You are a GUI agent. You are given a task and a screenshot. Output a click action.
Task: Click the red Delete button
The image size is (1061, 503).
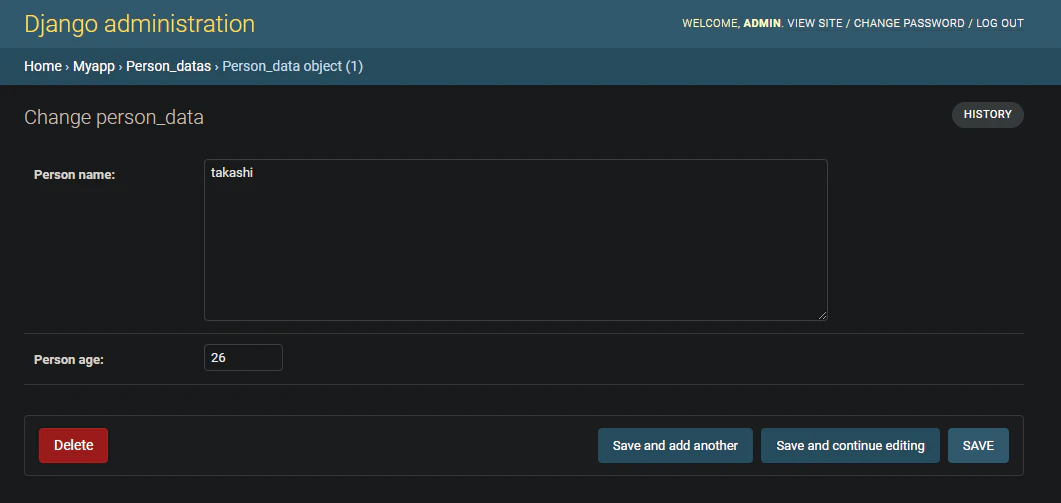point(73,445)
